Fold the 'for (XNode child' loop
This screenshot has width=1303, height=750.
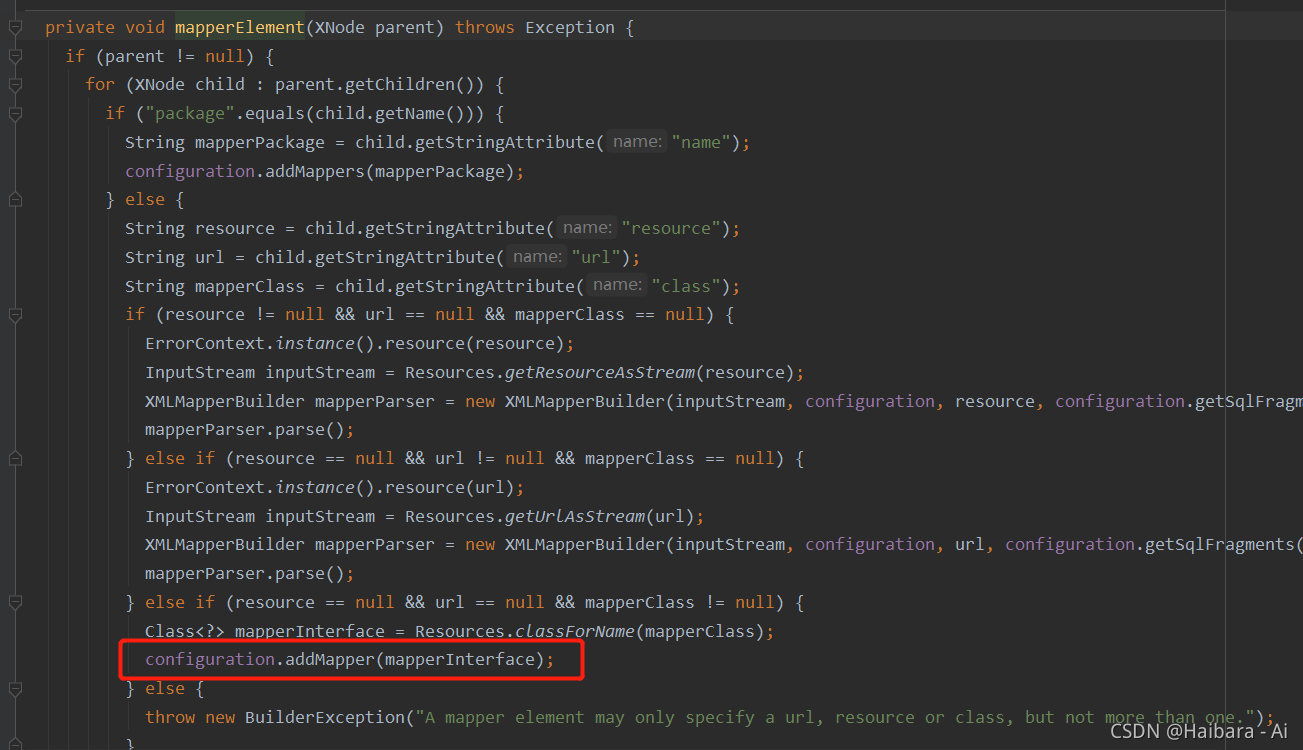[15, 86]
